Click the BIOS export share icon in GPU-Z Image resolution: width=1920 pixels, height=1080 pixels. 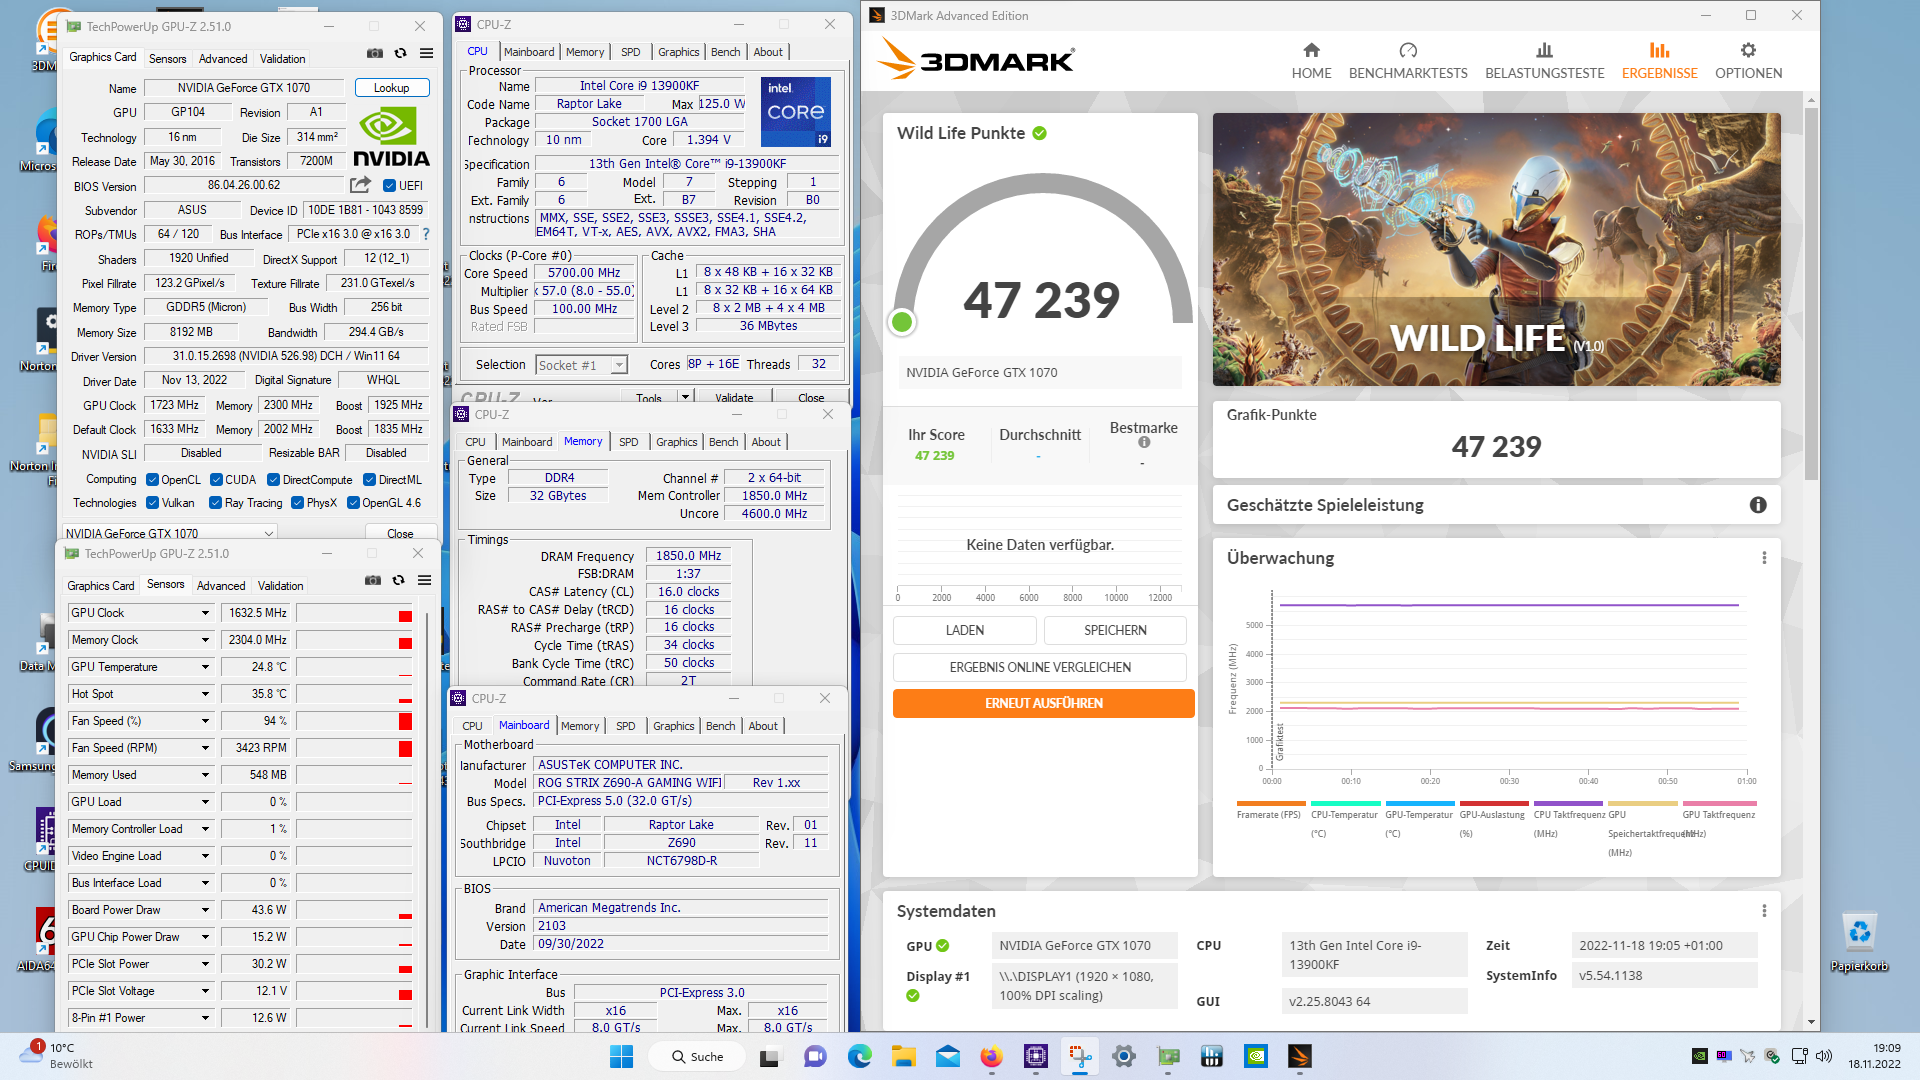pyautogui.click(x=360, y=185)
